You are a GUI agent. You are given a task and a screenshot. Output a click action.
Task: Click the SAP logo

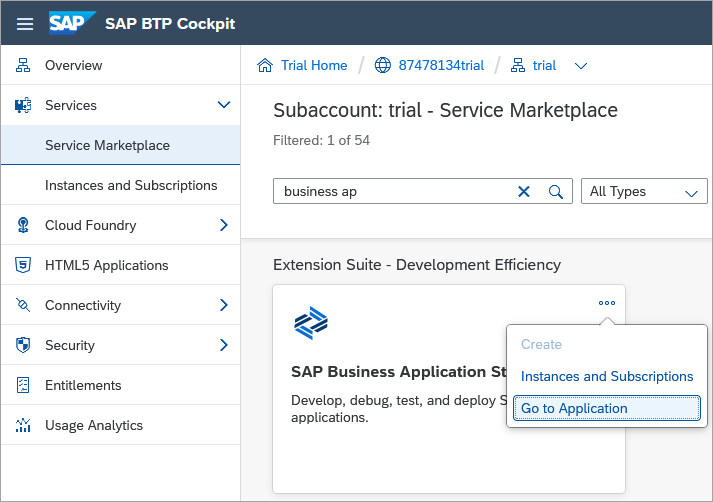(72, 23)
